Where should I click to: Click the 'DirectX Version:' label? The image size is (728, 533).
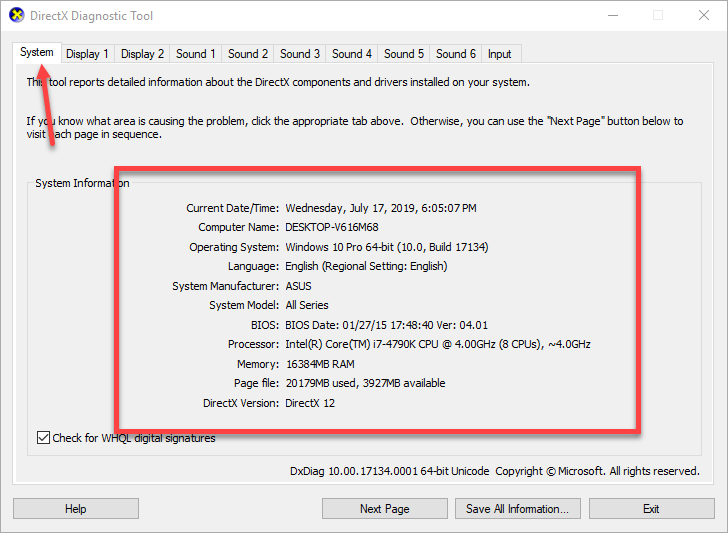(x=241, y=403)
